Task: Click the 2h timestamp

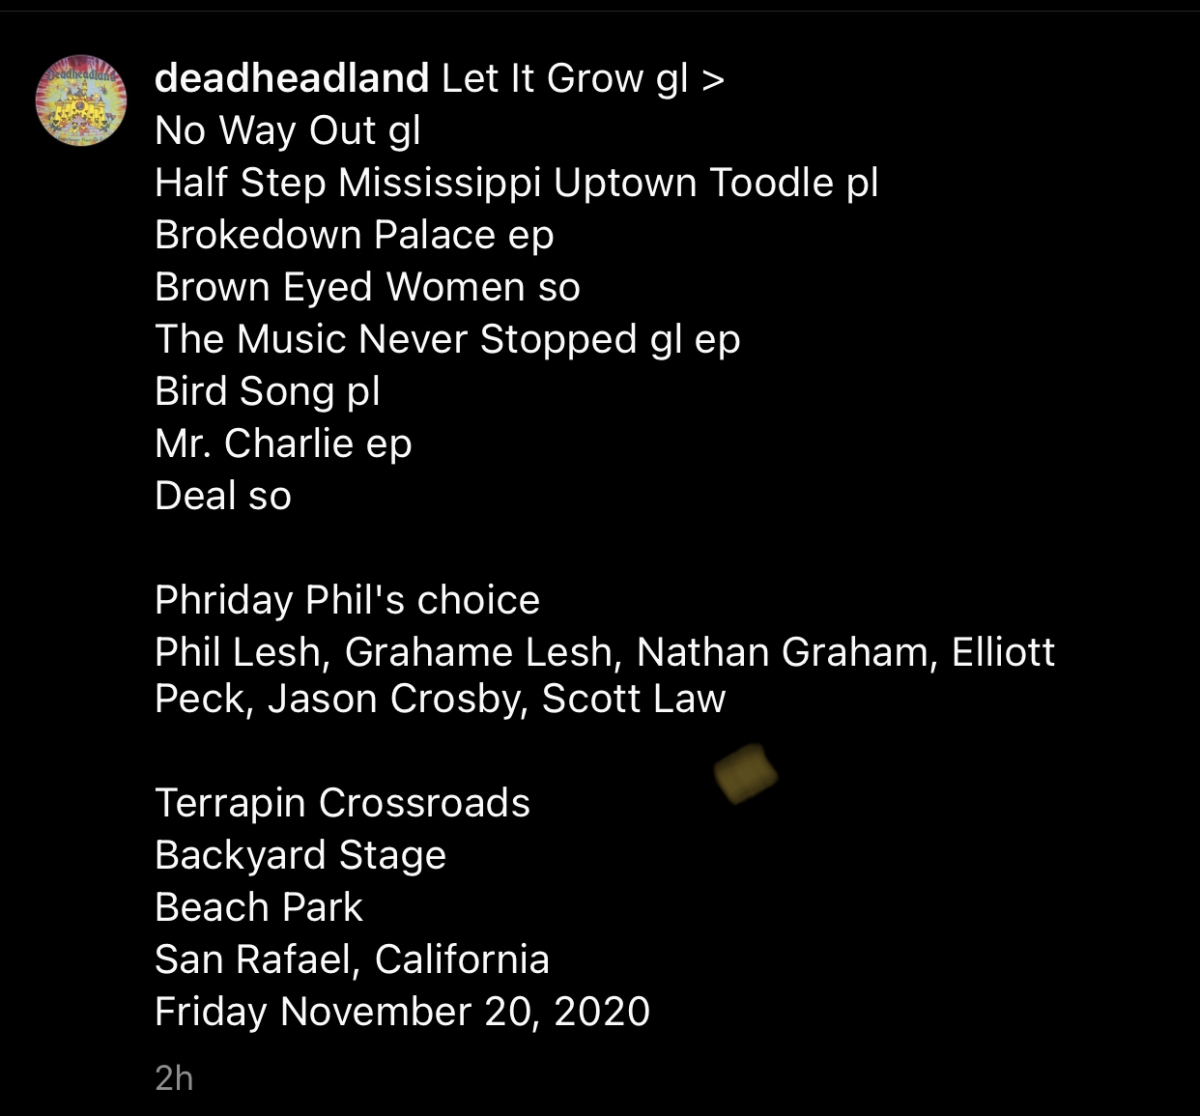Action: tap(174, 1077)
